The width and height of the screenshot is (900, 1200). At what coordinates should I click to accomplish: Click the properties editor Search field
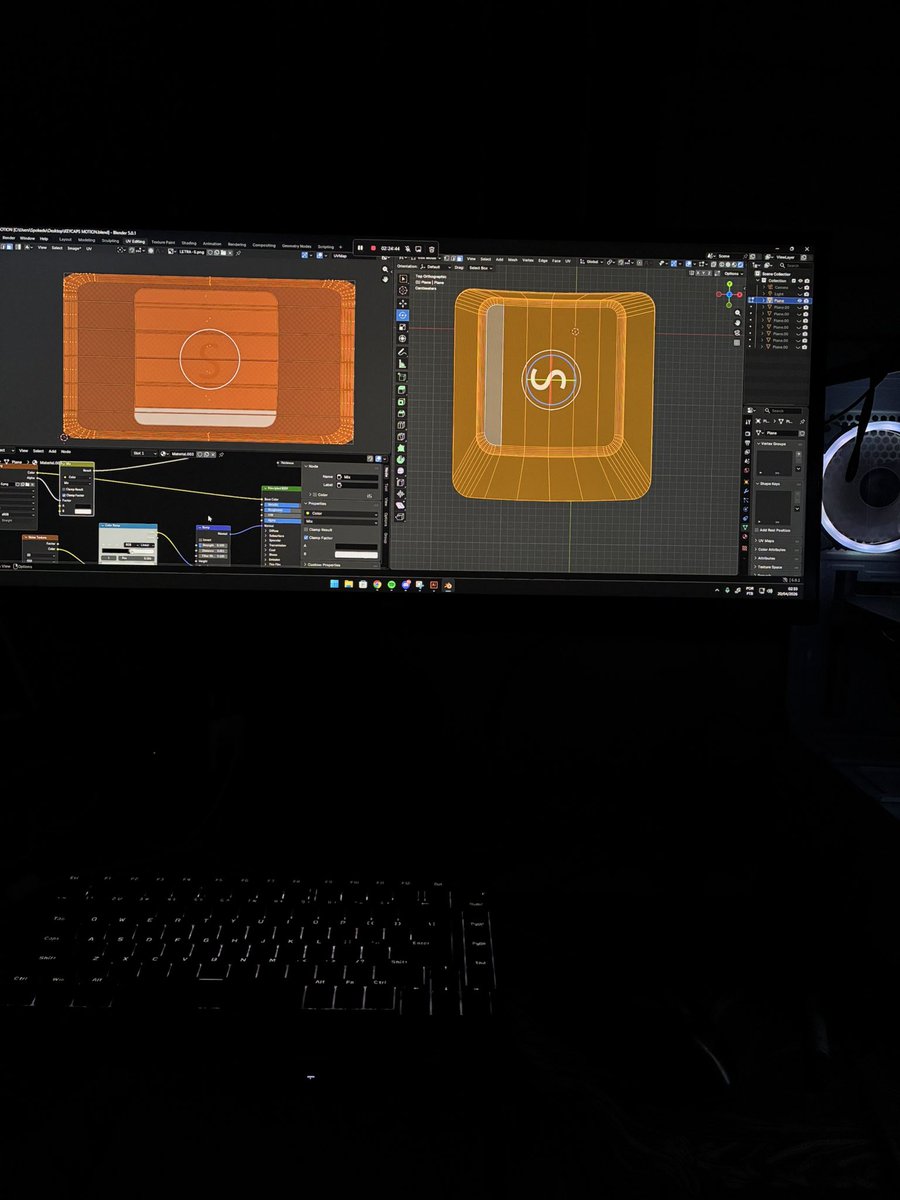click(785, 411)
